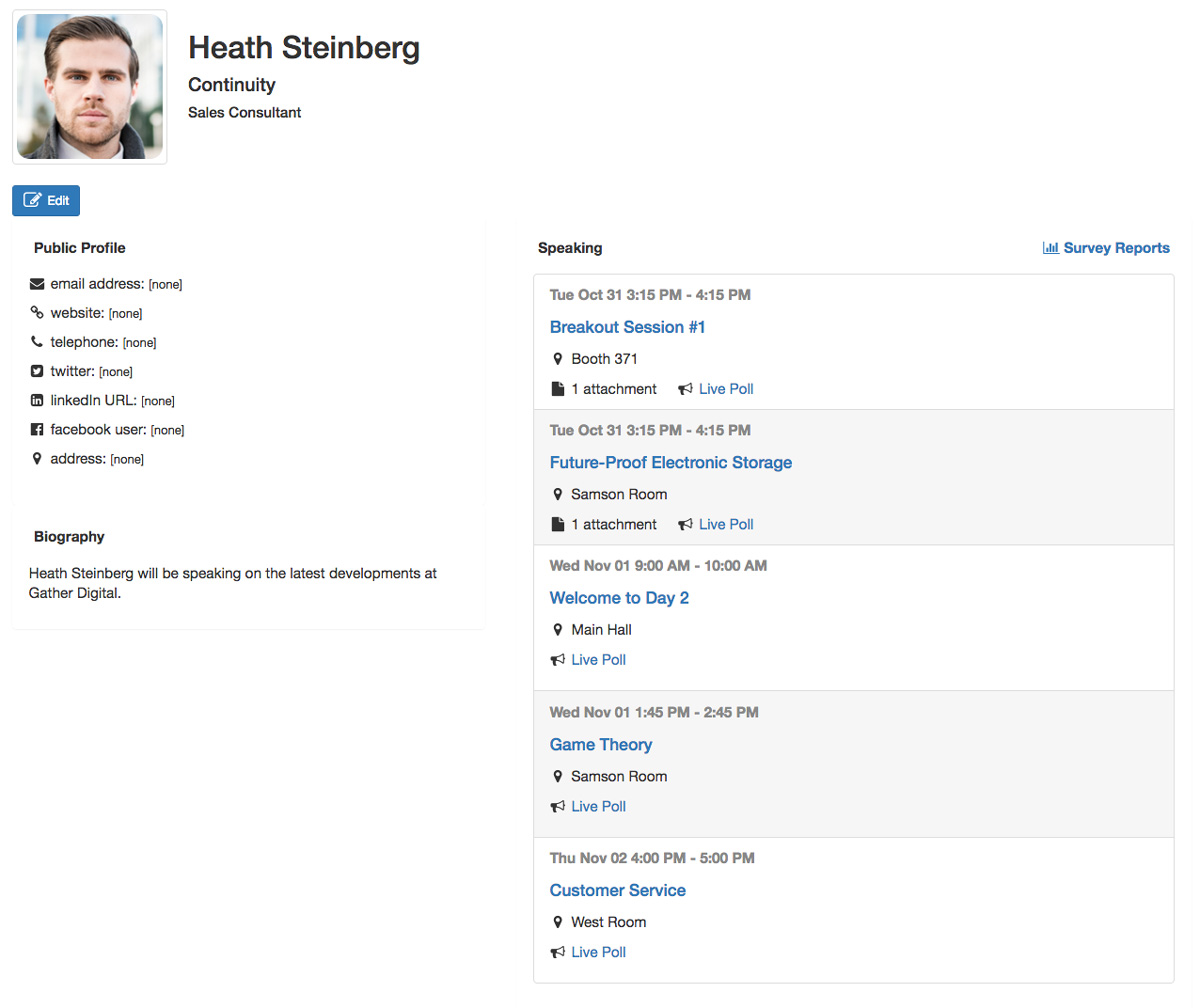Viewport: 1200px width, 1008px height.
Task: Click the megaphone icon in Breakout Session #1
Action: pyautogui.click(x=685, y=389)
